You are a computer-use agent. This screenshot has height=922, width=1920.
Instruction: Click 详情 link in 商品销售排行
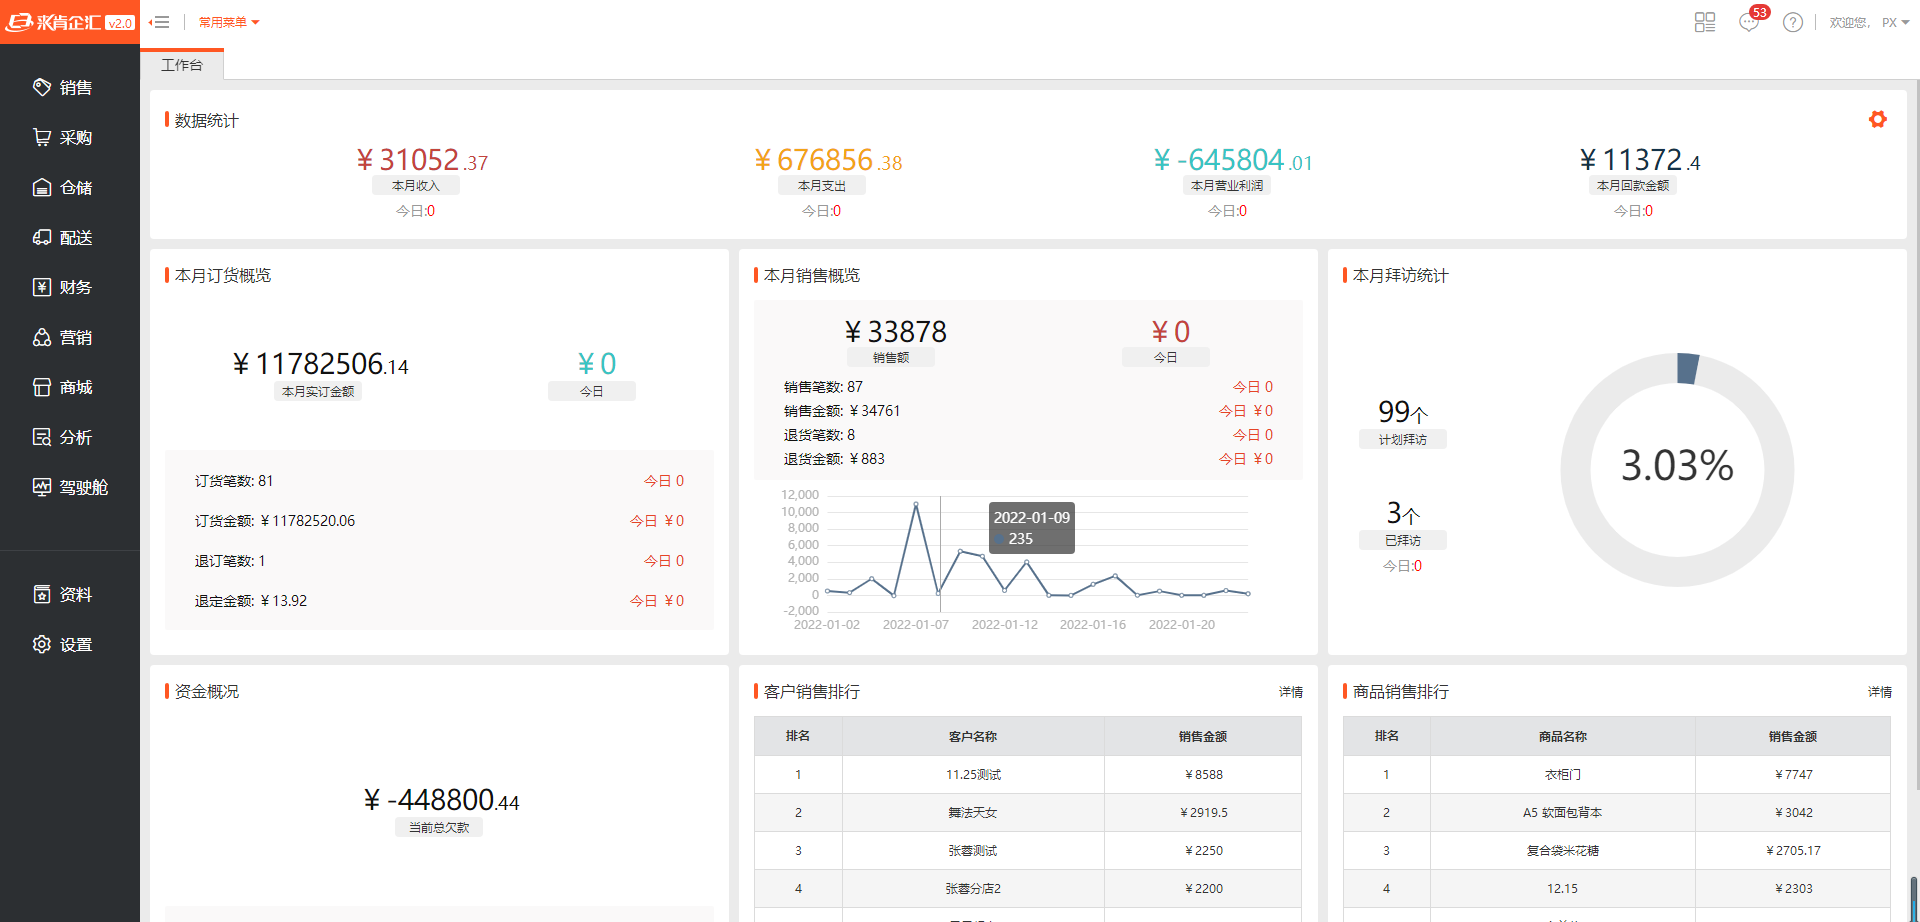click(x=1879, y=692)
